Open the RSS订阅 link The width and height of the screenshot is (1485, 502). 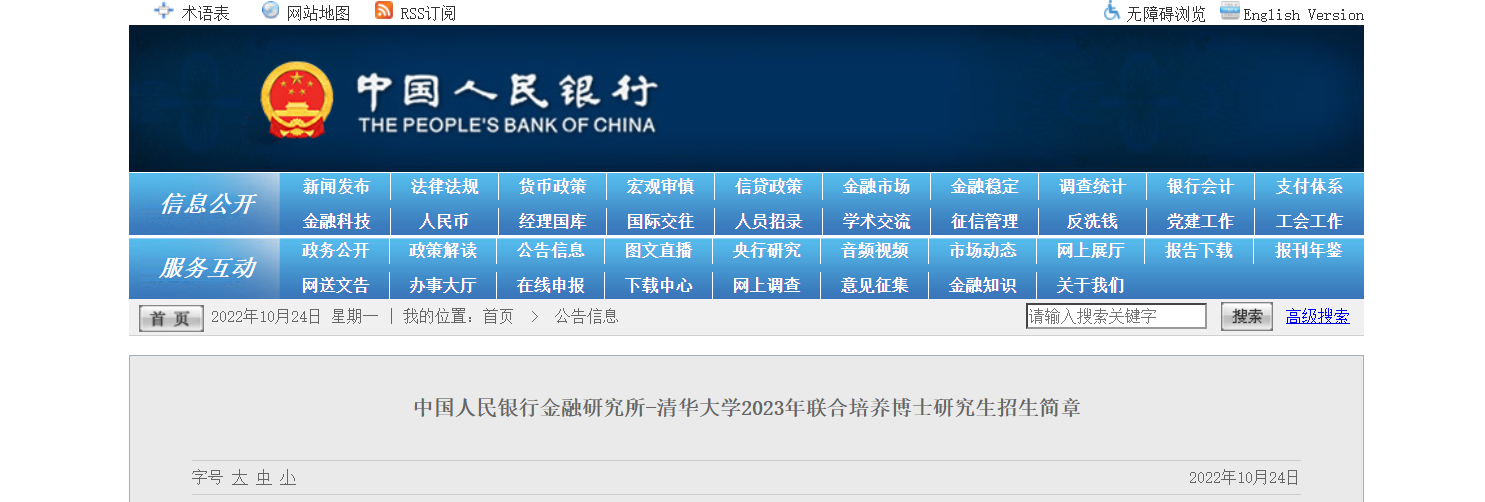[x=428, y=13]
